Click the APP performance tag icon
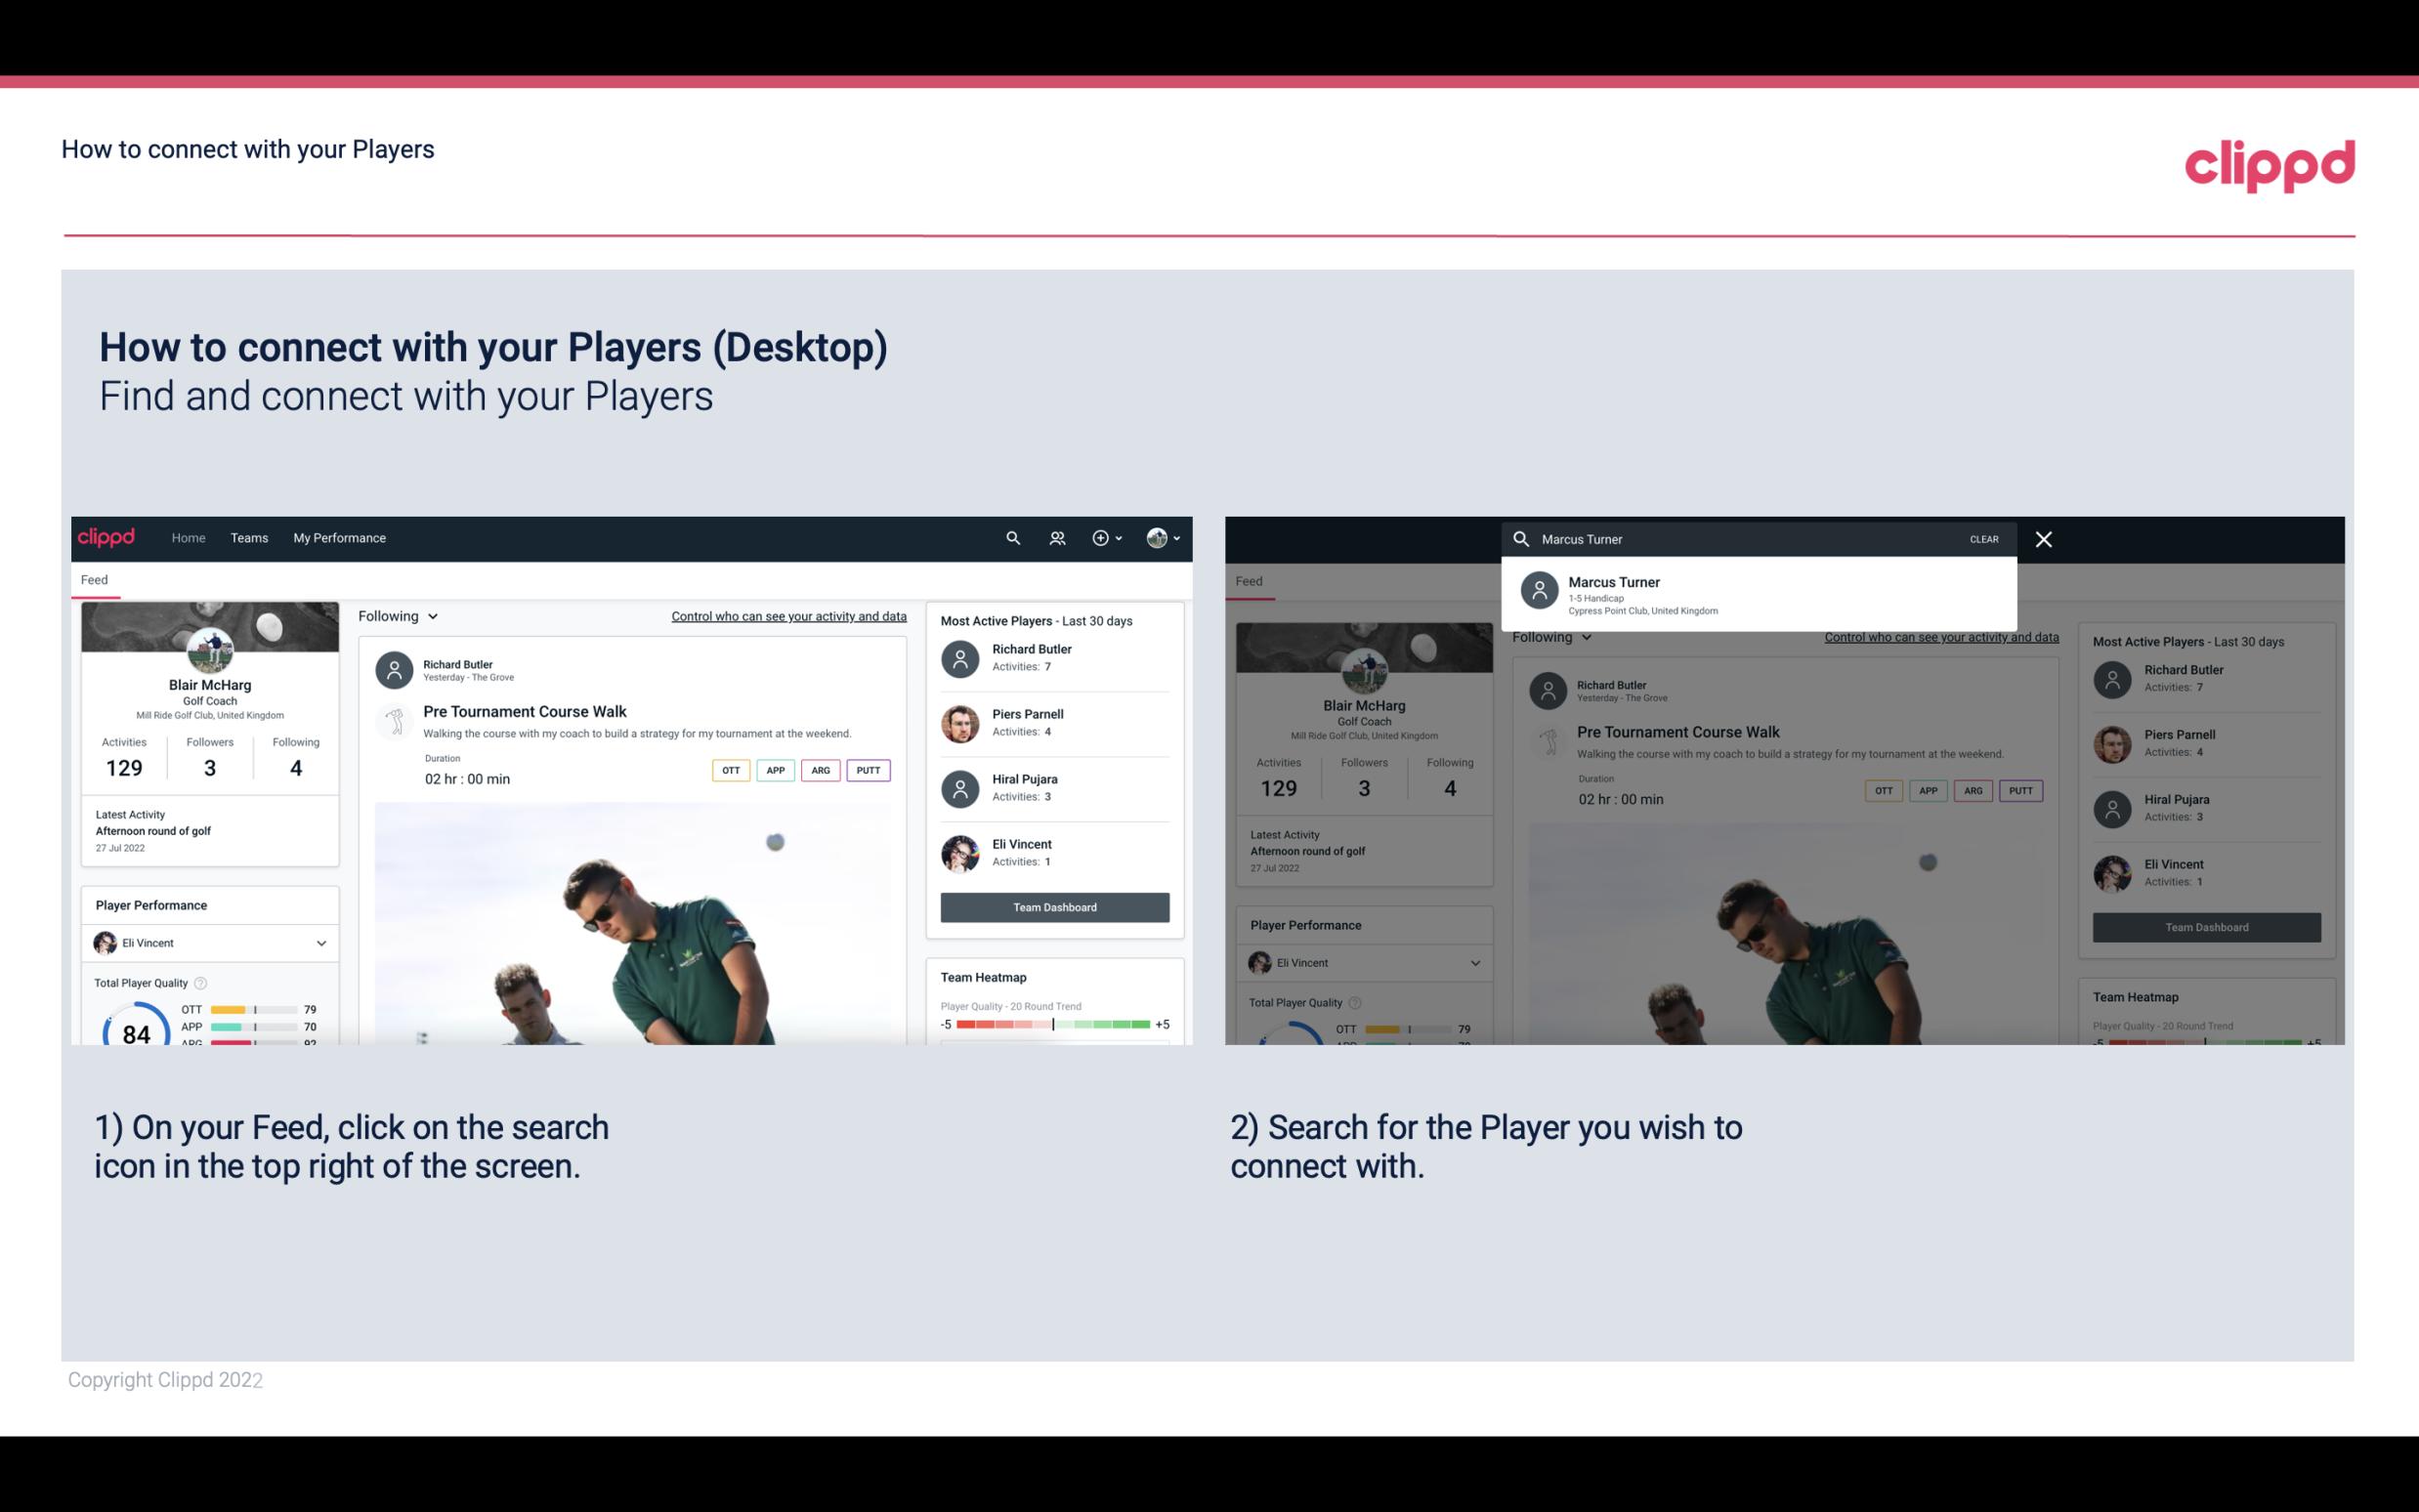2419x1512 pixels. pyautogui.click(x=773, y=770)
